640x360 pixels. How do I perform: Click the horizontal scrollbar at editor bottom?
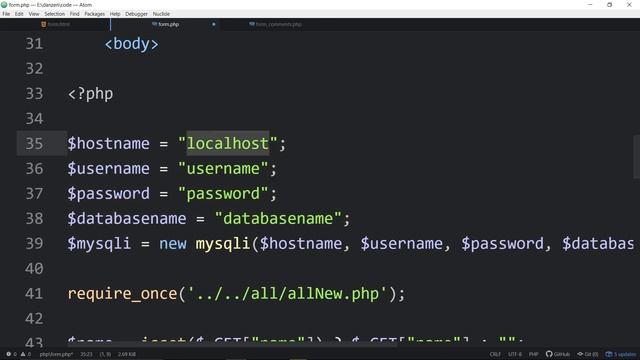233,345
